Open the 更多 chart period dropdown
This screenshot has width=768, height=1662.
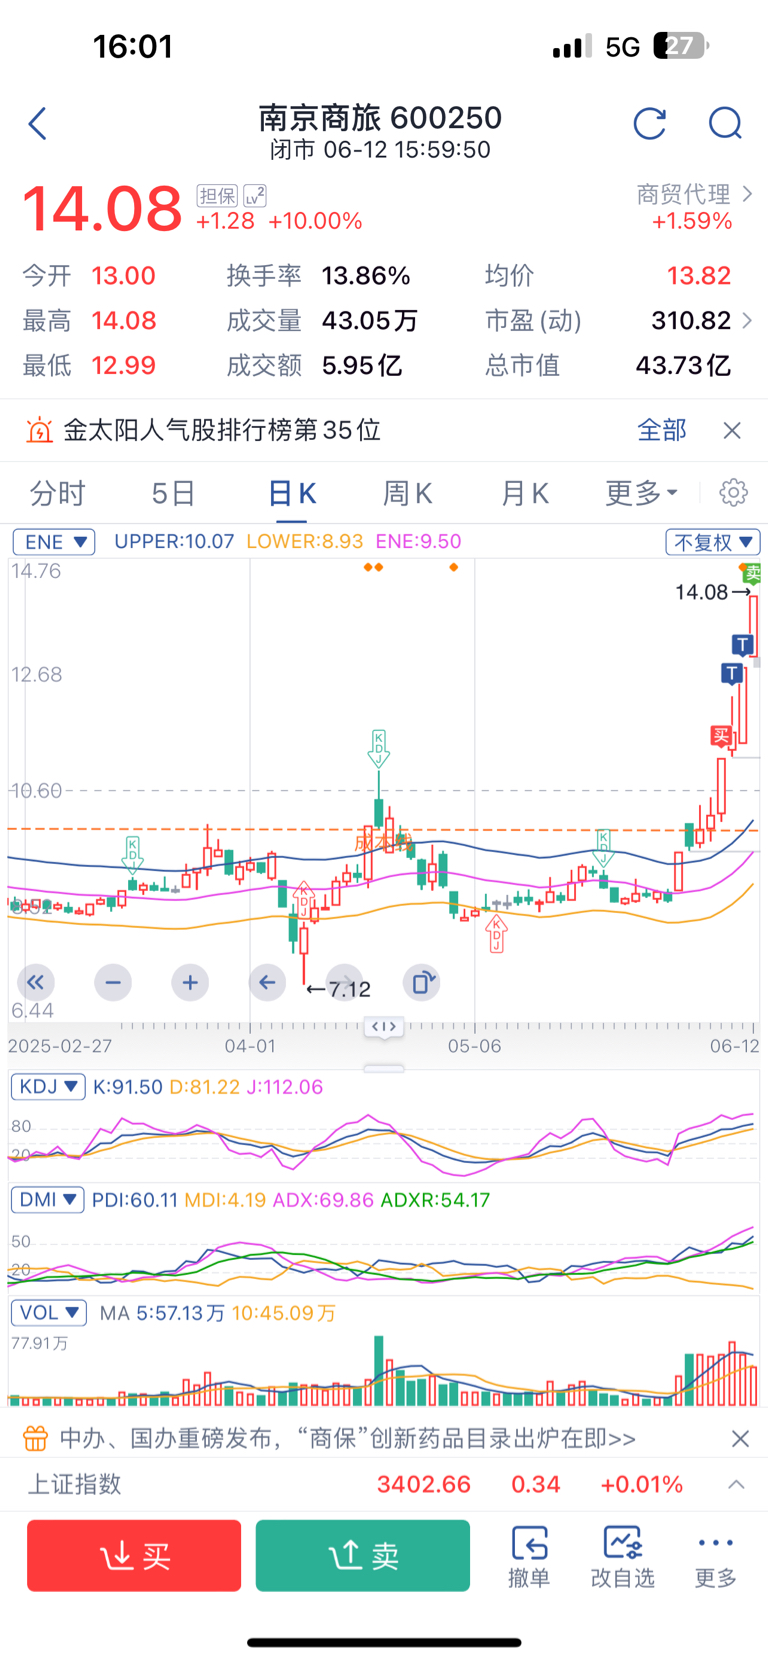tap(641, 493)
